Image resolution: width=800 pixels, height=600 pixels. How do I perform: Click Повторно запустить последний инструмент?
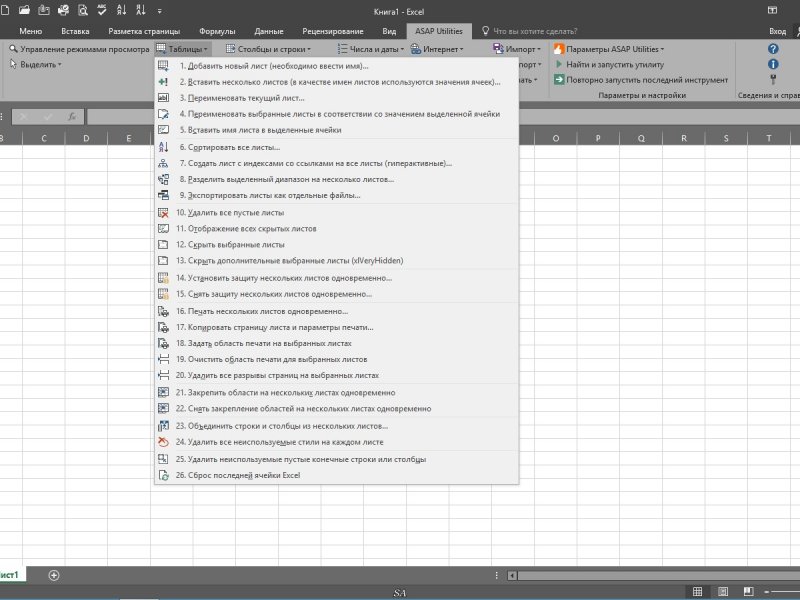click(x=641, y=80)
